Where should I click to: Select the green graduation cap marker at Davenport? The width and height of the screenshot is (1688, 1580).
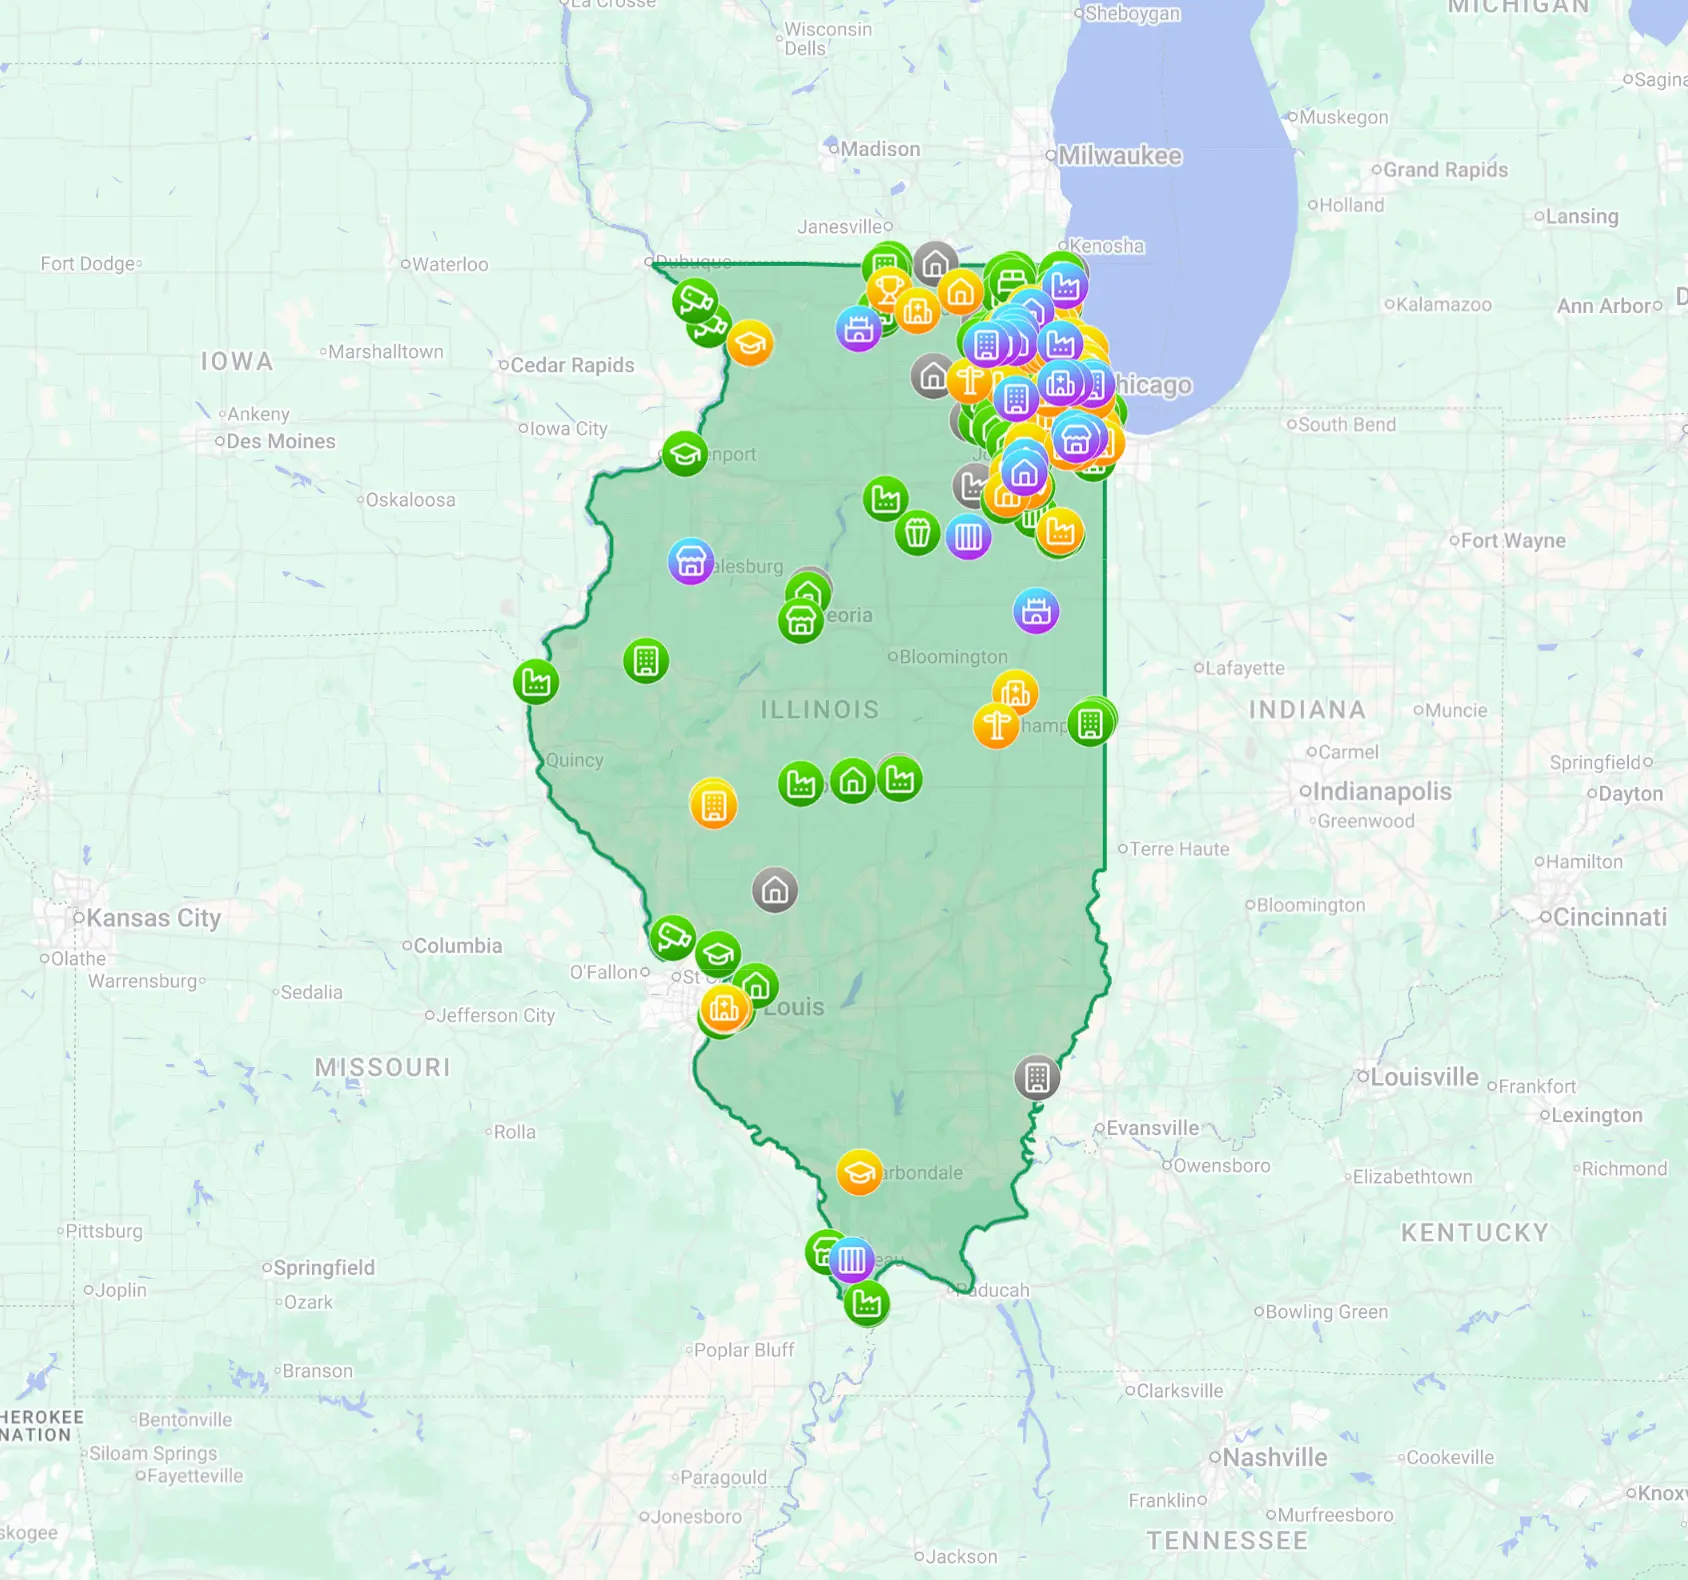click(x=685, y=454)
